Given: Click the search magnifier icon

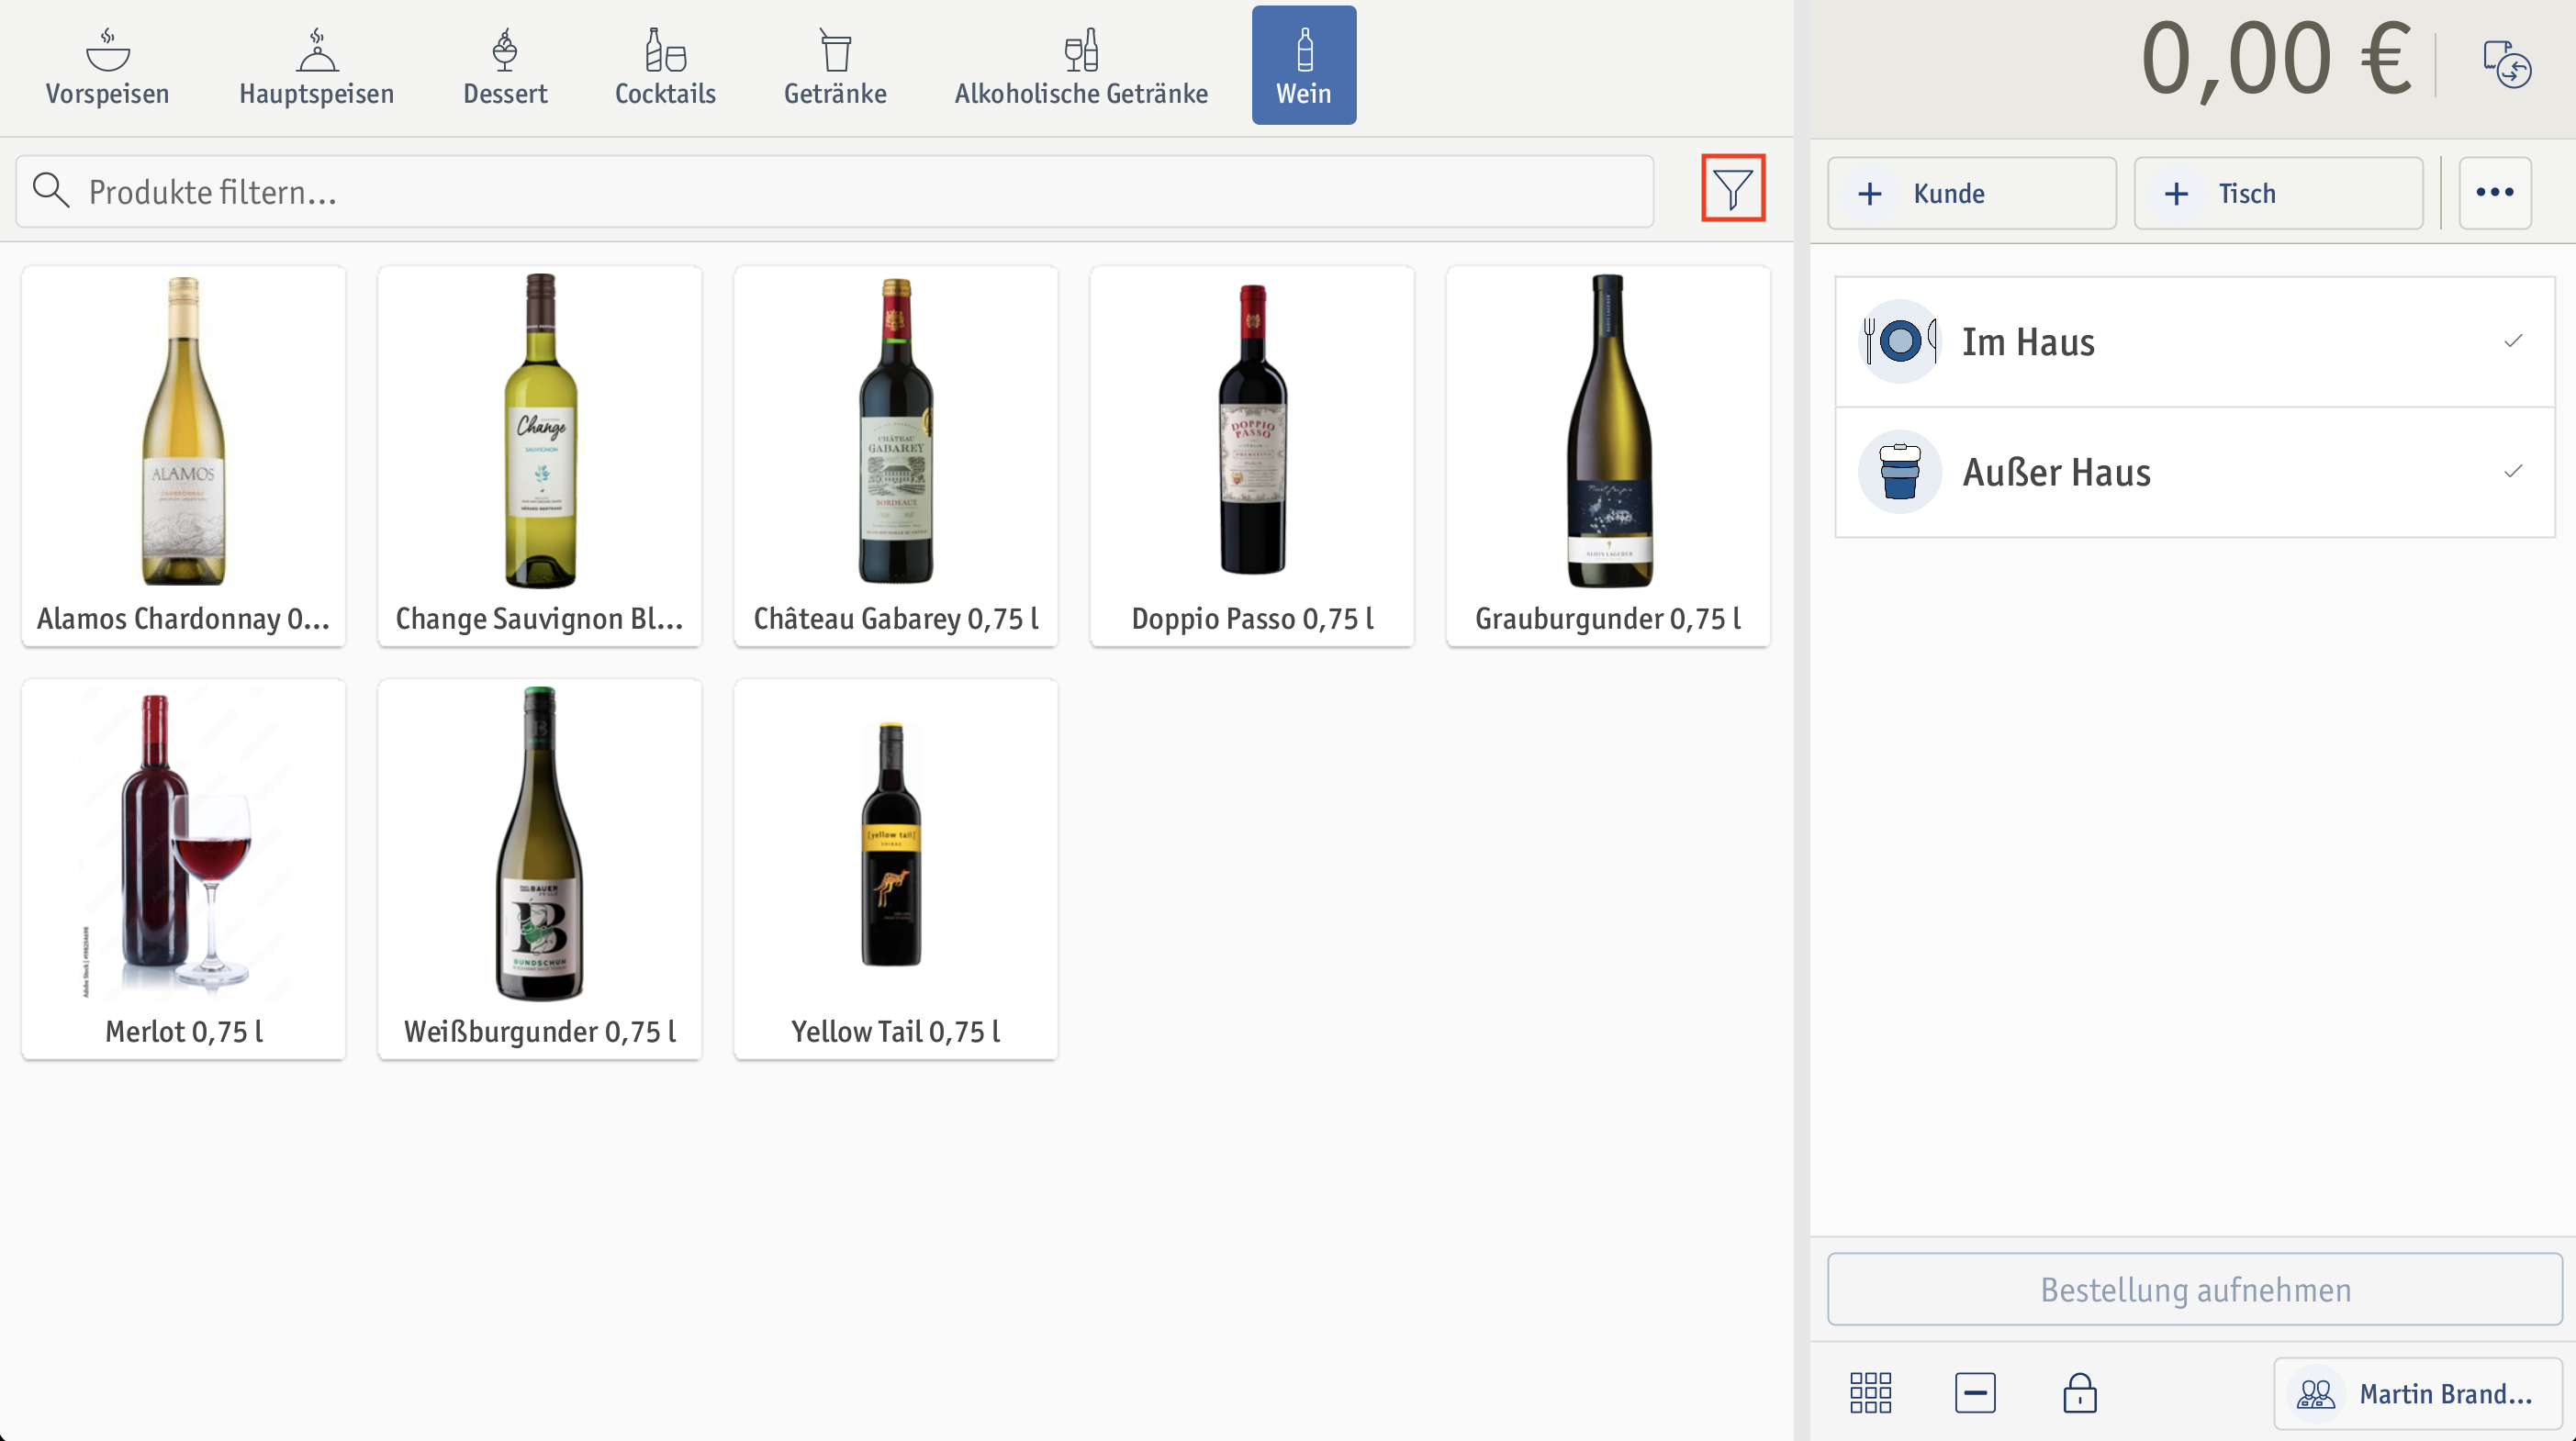Looking at the screenshot, I should 50,190.
